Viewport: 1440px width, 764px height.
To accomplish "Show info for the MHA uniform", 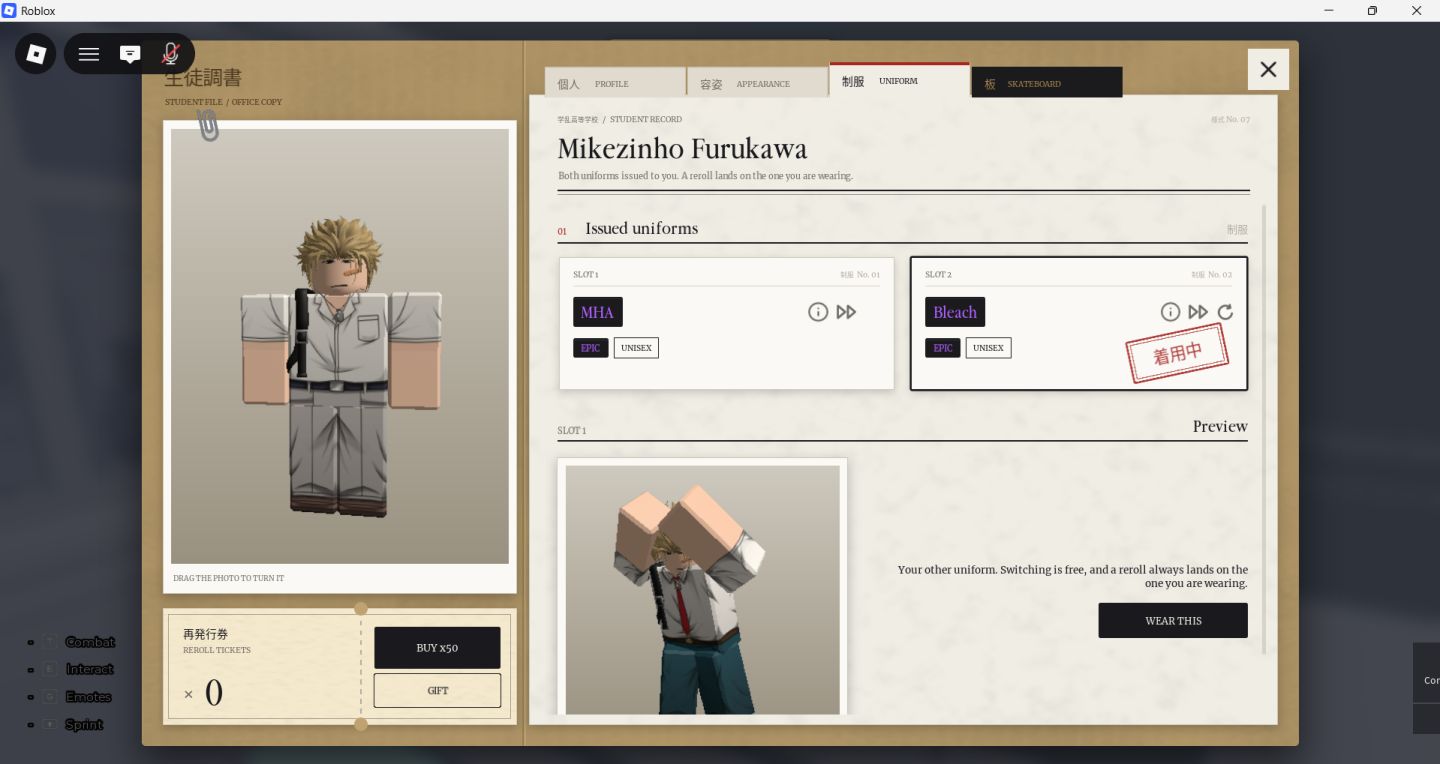I will click(x=818, y=312).
